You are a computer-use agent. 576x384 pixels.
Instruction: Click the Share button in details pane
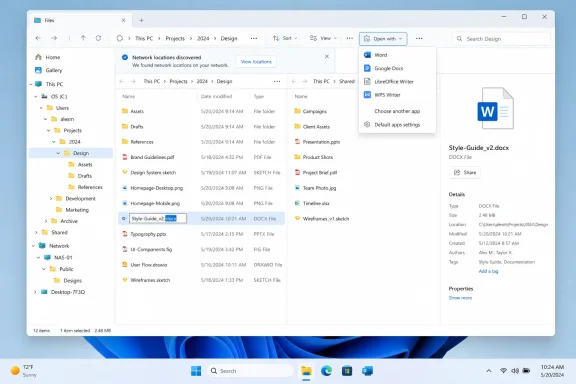coord(465,173)
